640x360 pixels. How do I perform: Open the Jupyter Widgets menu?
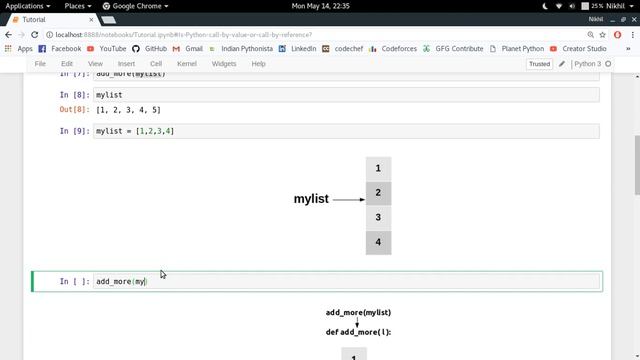[x=224, y=64]
